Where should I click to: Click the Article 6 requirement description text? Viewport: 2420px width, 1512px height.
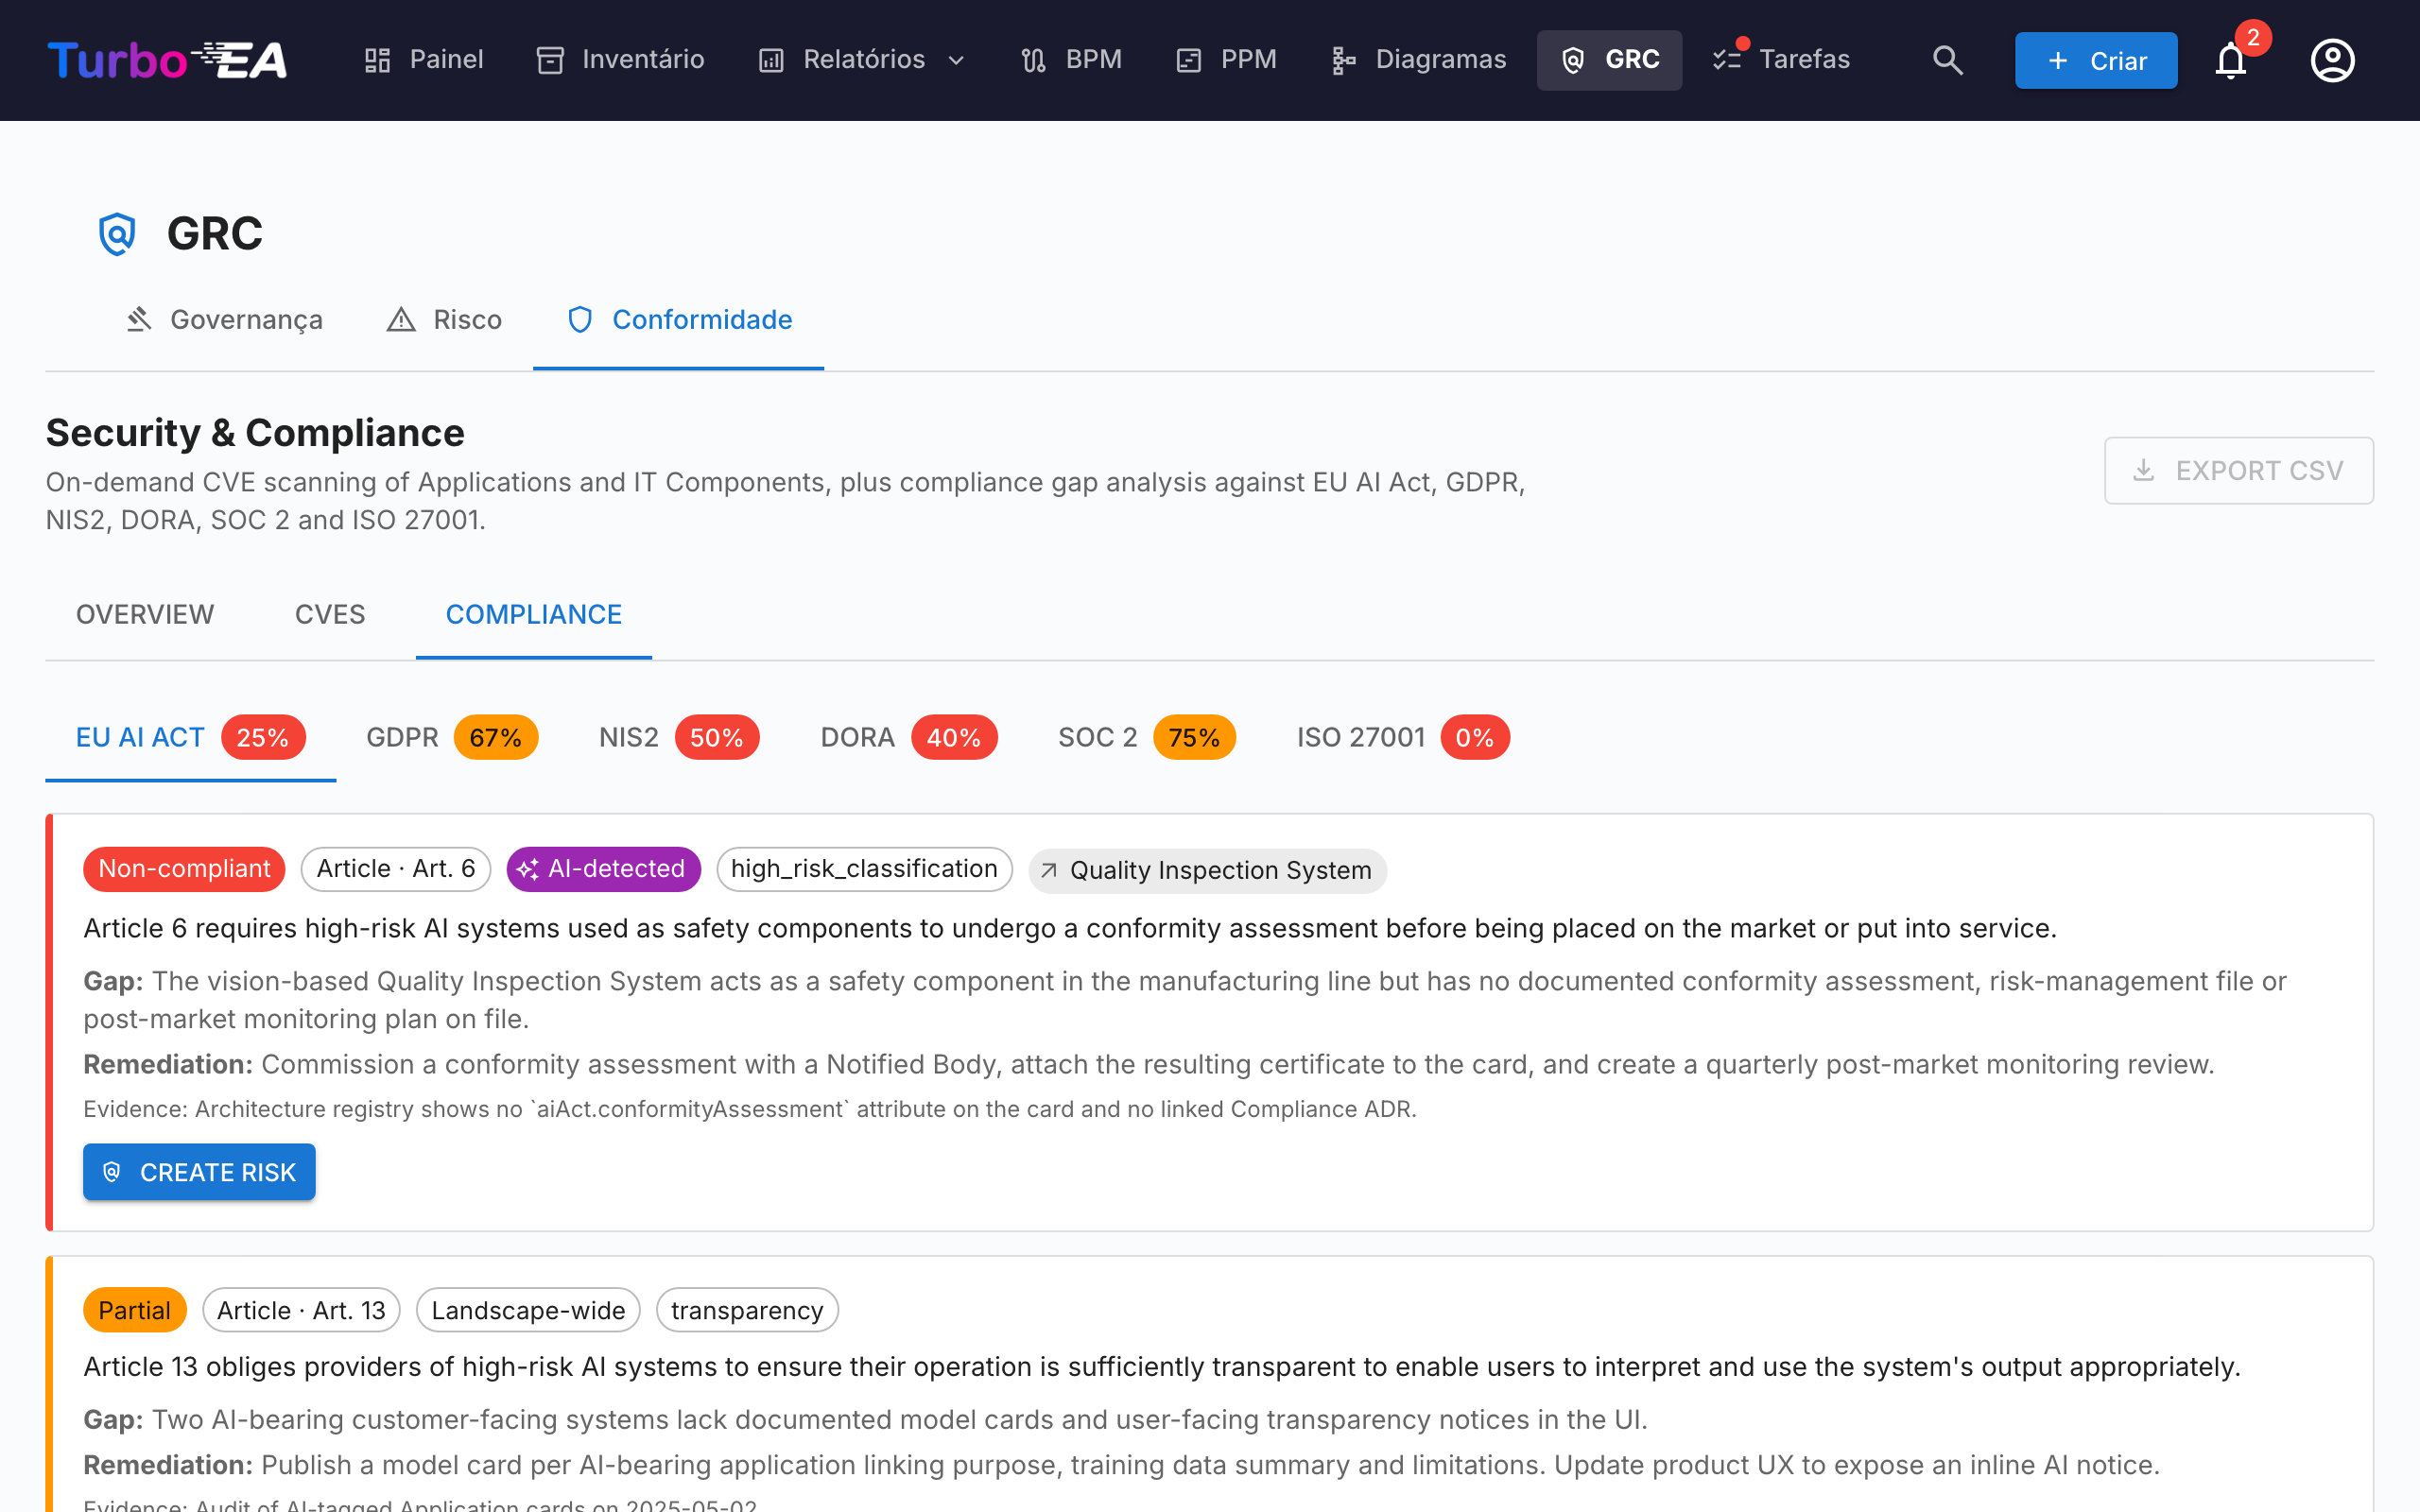click(1070, 928)
